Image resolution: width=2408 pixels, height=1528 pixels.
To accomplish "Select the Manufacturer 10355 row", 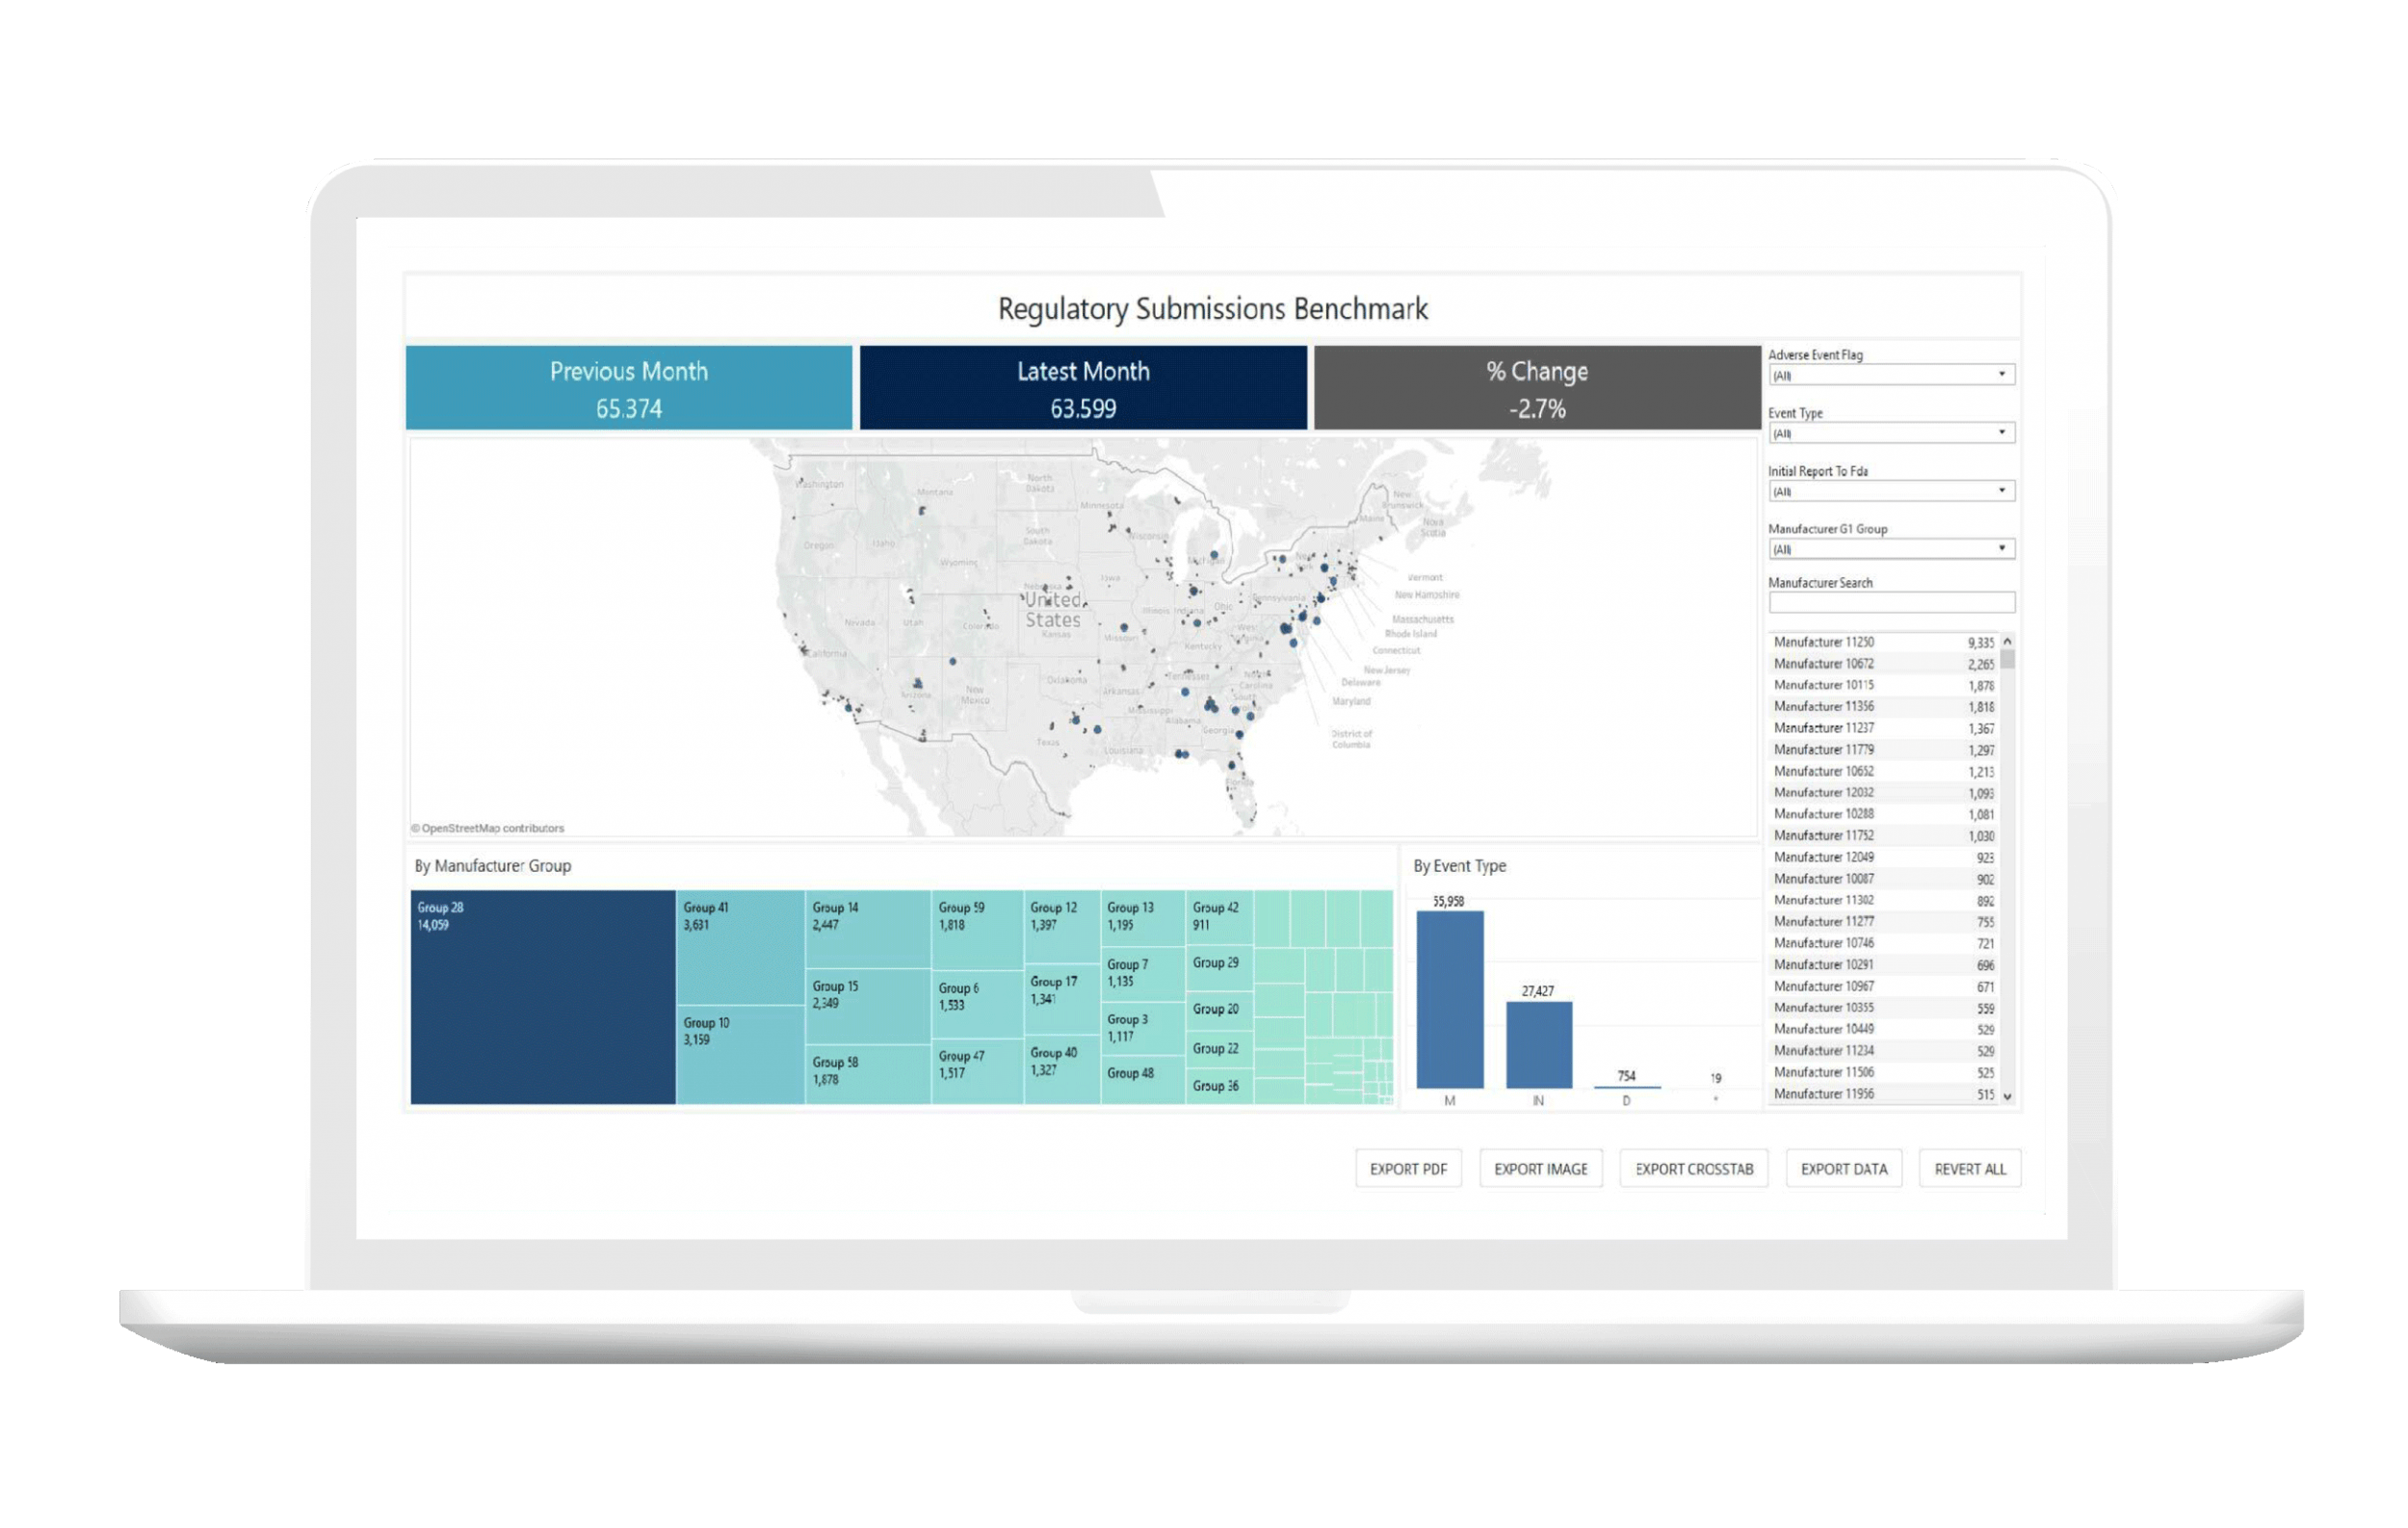I will click(1884, 1009).
